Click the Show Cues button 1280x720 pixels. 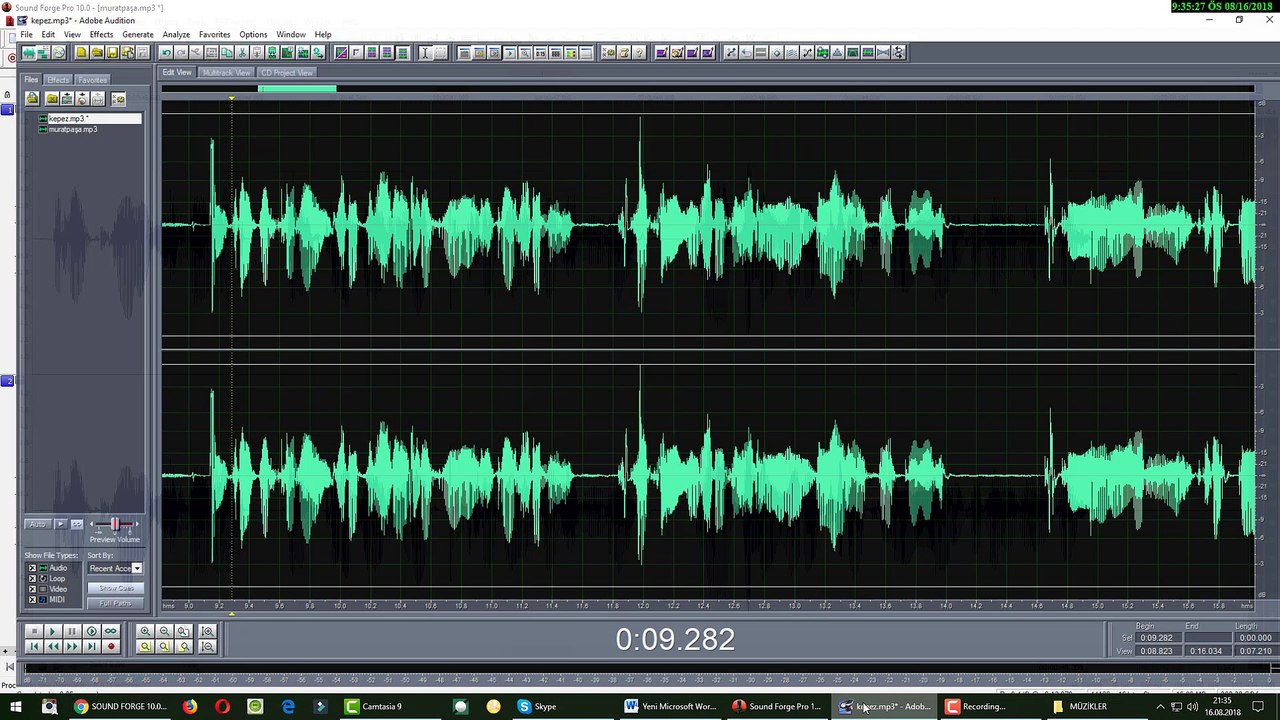[116, 588]
